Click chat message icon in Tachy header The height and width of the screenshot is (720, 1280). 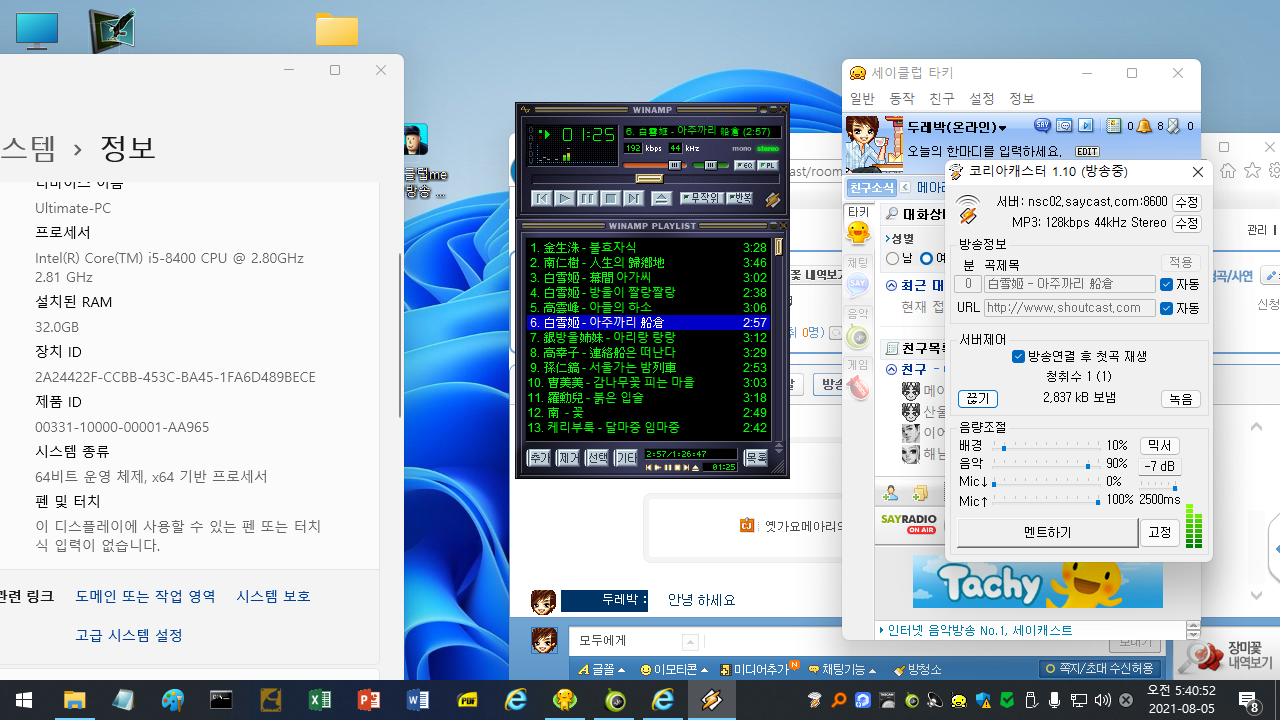tap(1064, 126)
